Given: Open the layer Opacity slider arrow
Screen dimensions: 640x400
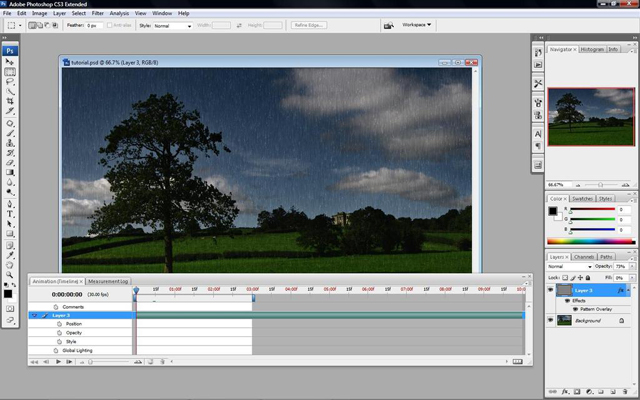Looking at the screenshot, I should (x=633, y=267).
